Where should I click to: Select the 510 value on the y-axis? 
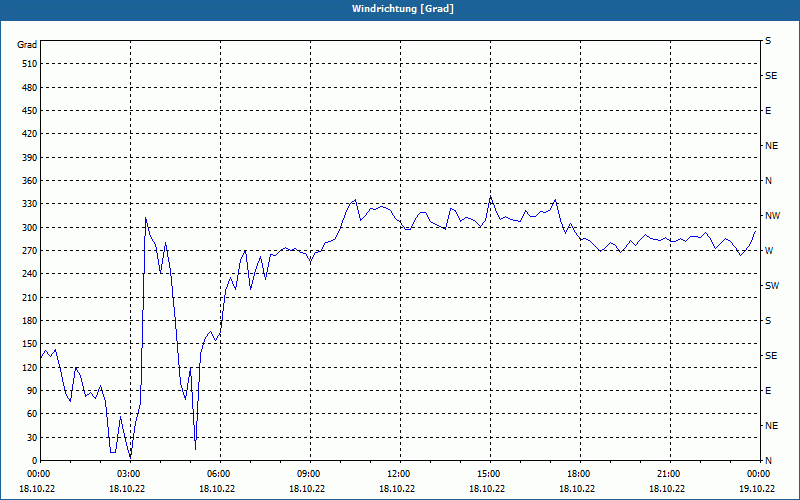pos(30,64)
